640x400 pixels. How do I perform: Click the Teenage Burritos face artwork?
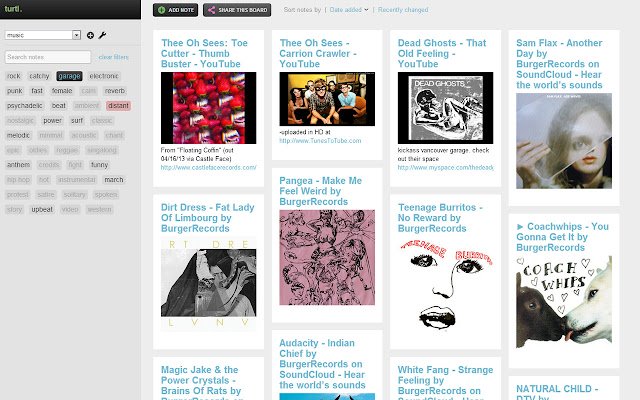coord(445,284)
